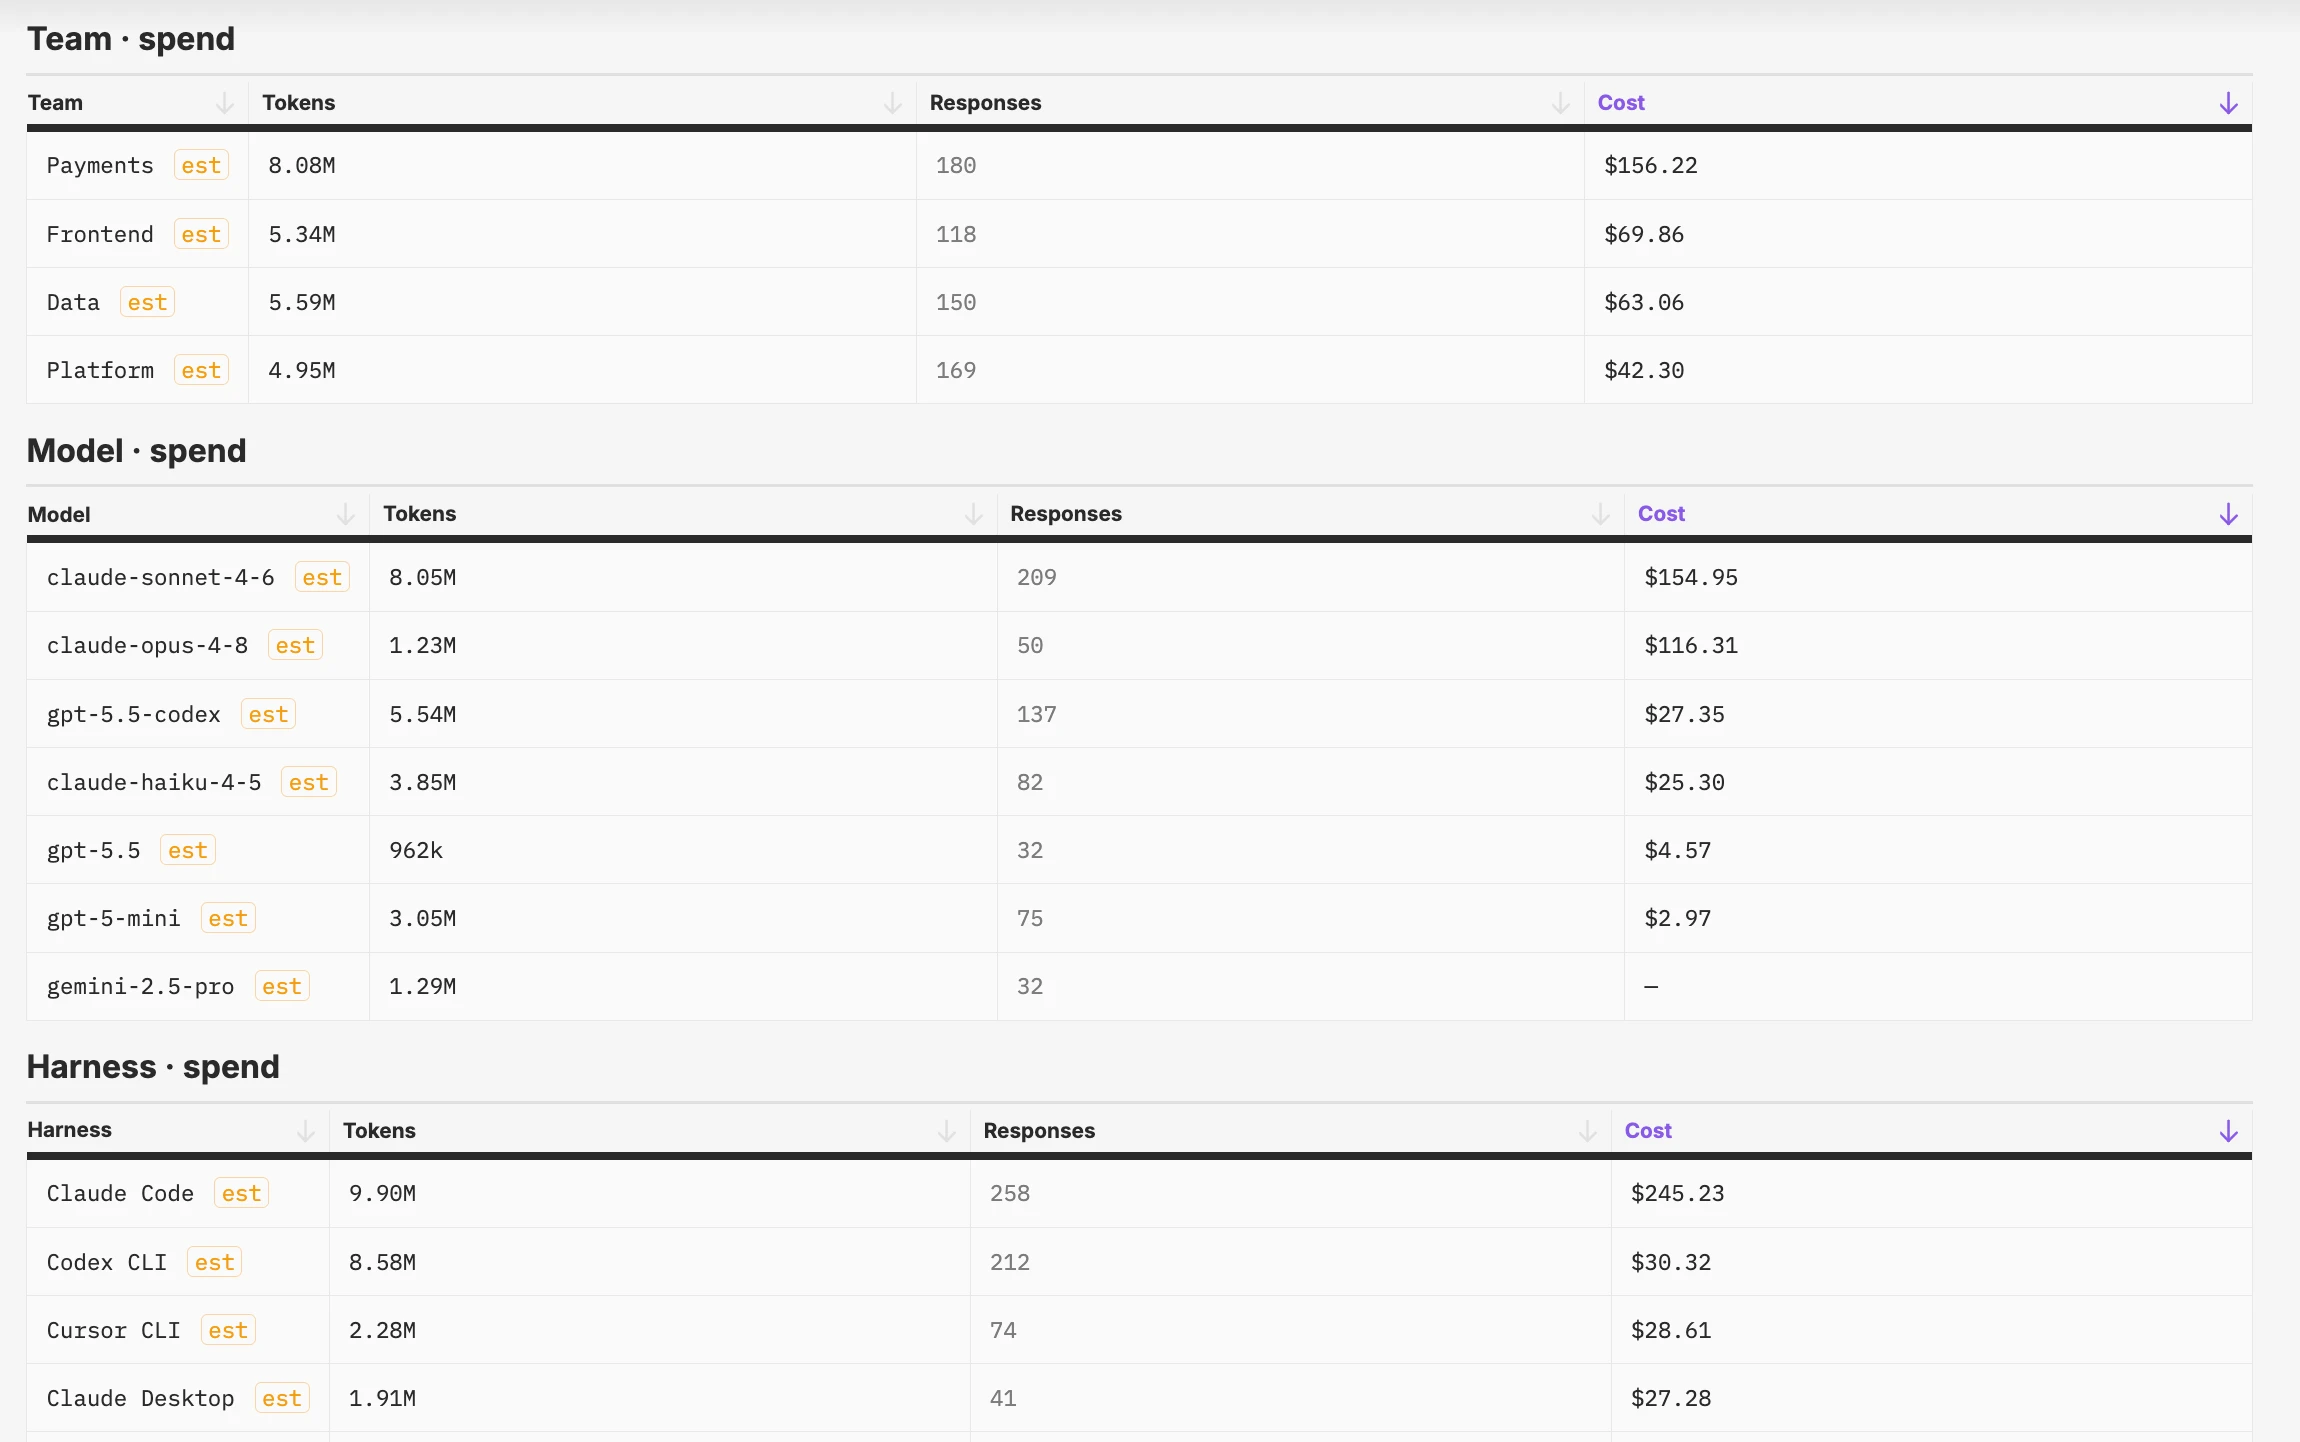Click the est badge next to Frontend
This screenshot has width=2300, height=1442.
click(x=201, y=234)
